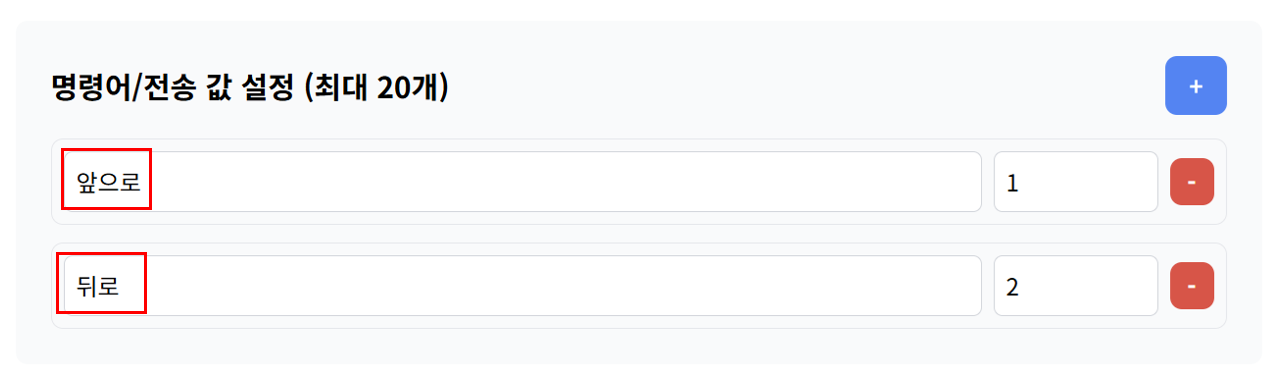Remove the 앞으로 command row

click(x=1192, y=182)
